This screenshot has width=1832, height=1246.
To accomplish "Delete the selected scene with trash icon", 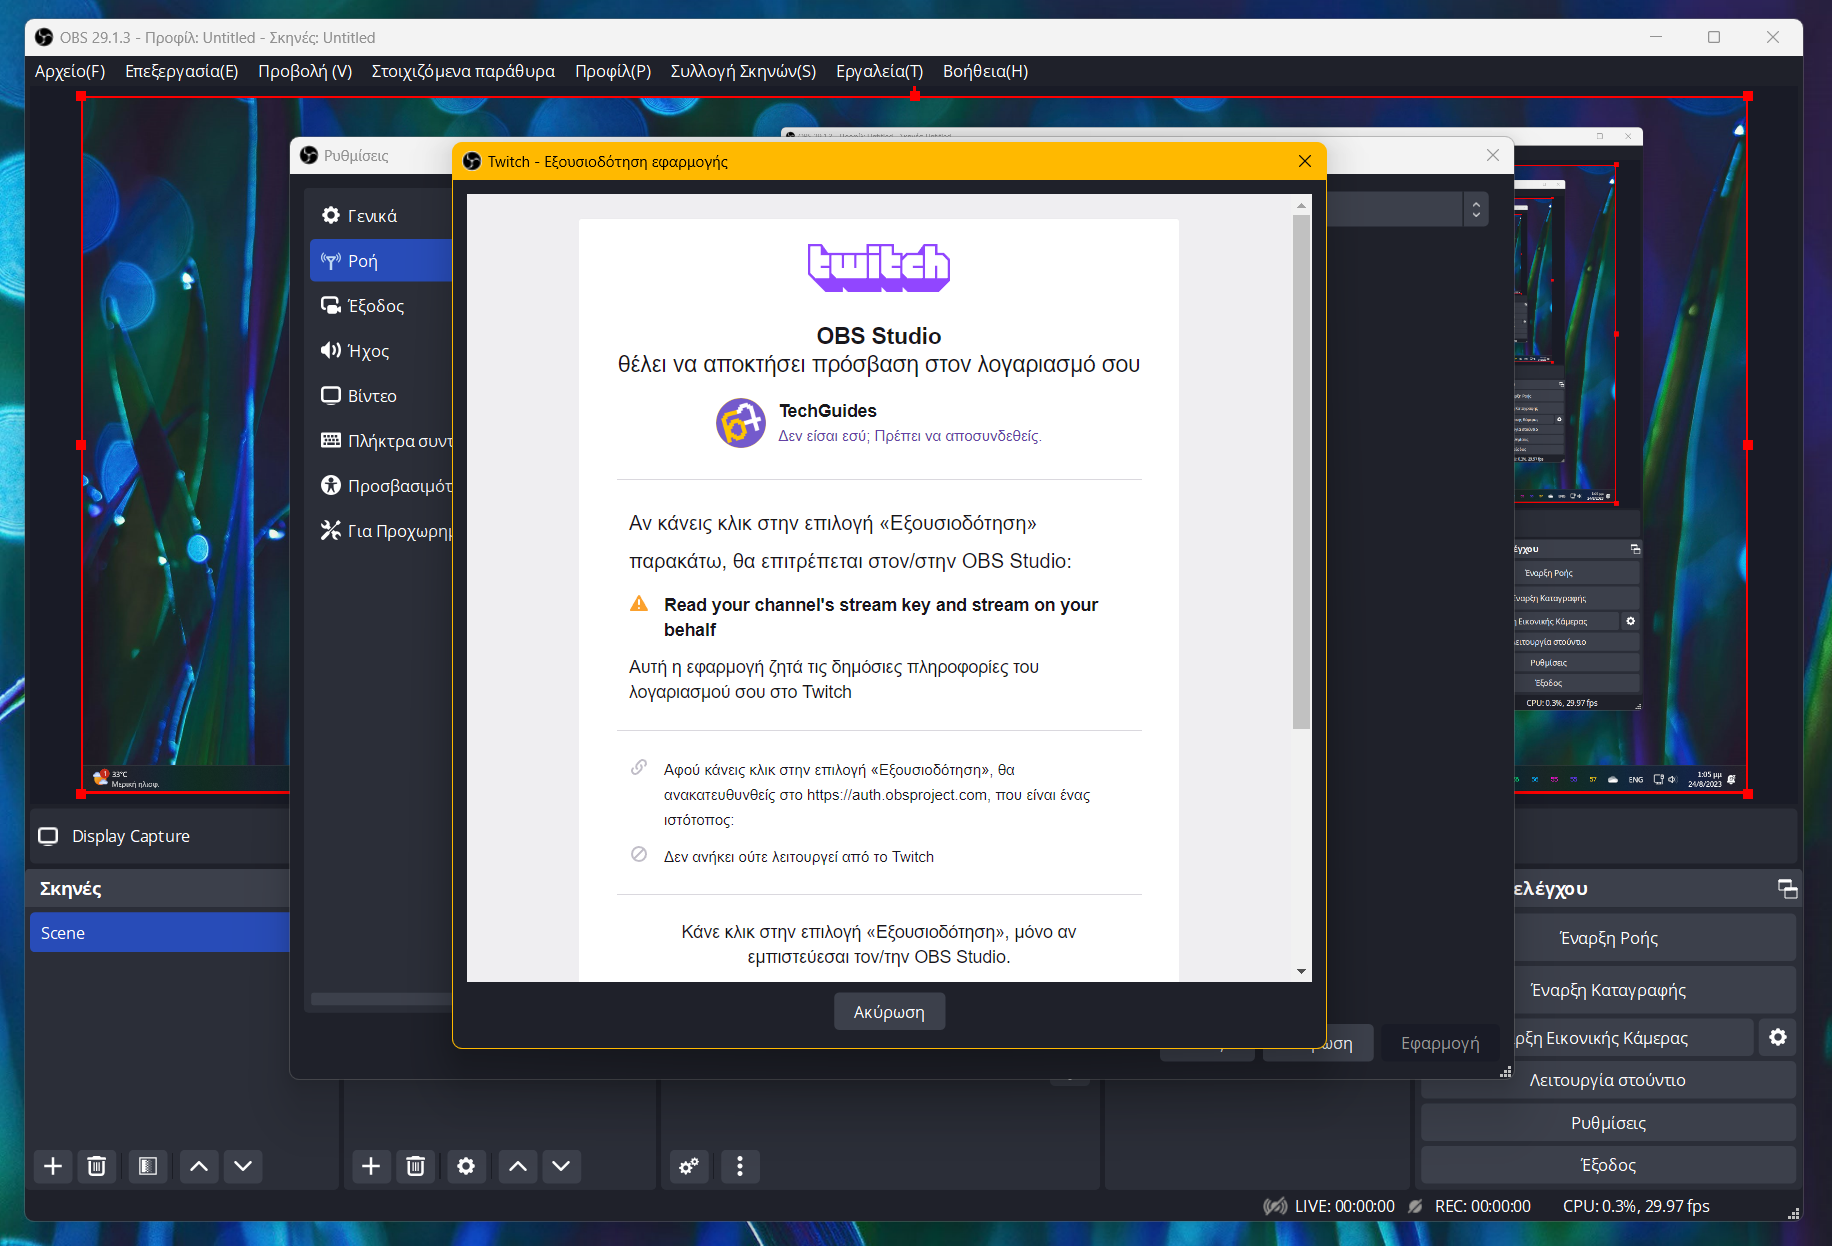I will 97,1166.
